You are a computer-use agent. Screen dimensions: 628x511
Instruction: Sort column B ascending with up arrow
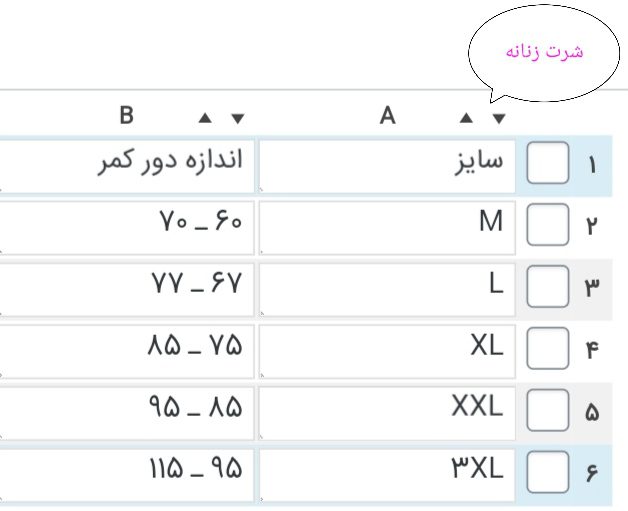click(205, 118)
